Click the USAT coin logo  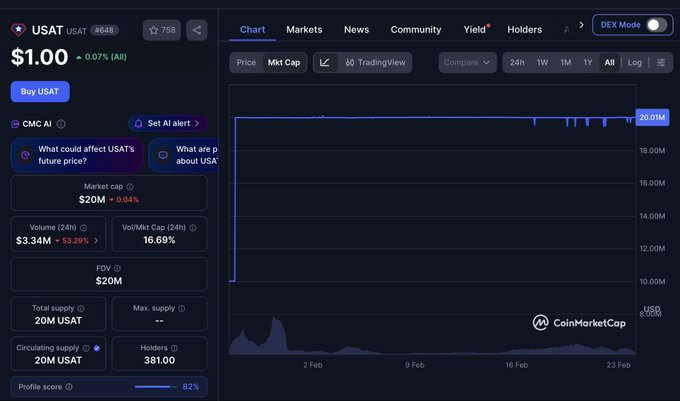coord(18,29)
